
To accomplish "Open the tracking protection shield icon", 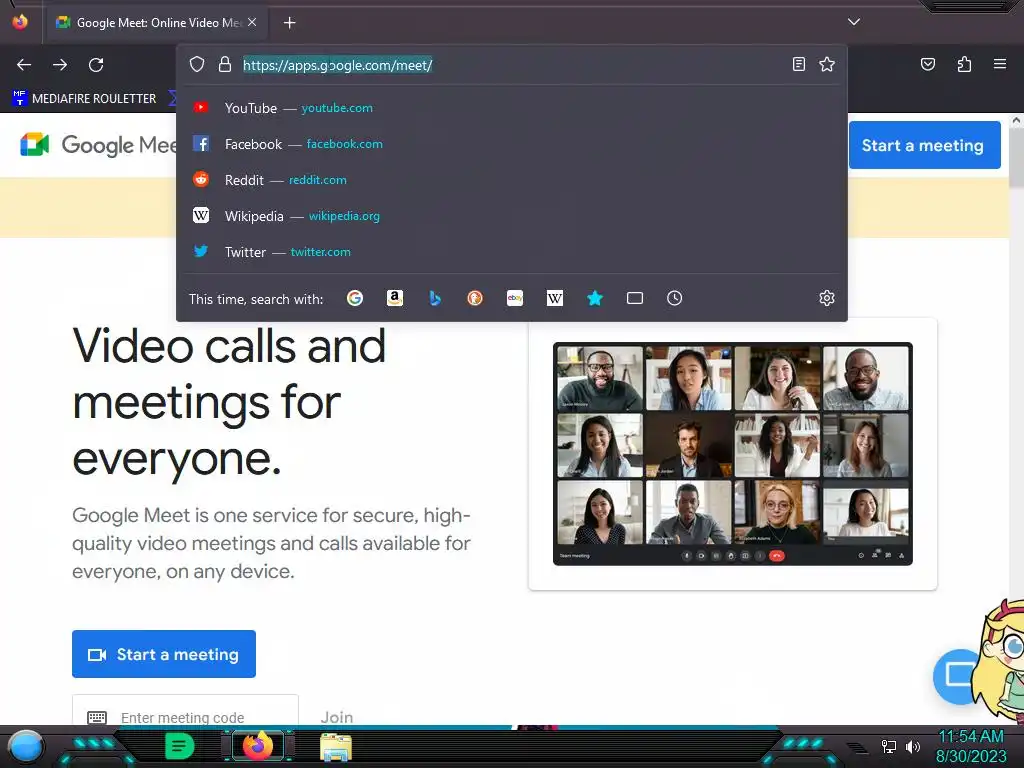I will [x=197, y=65].
